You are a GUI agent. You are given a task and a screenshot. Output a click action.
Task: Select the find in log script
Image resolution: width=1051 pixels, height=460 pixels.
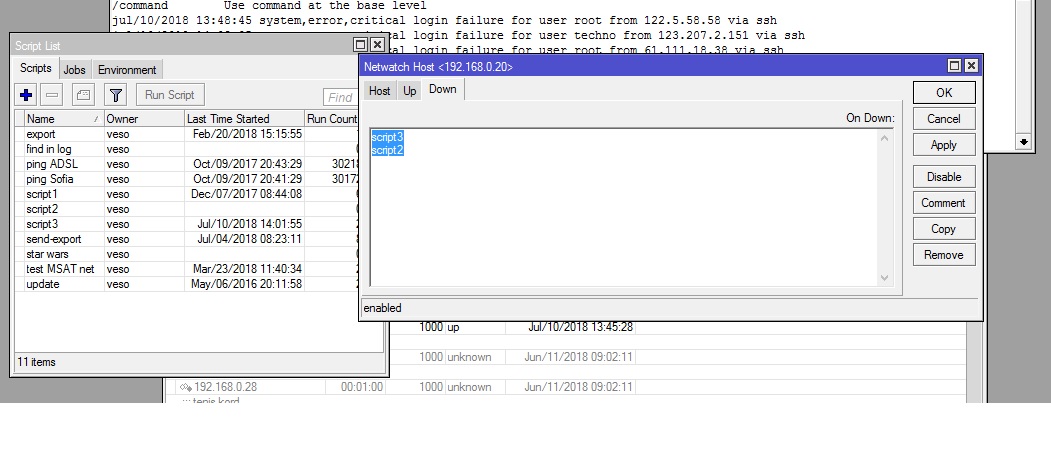188,149
